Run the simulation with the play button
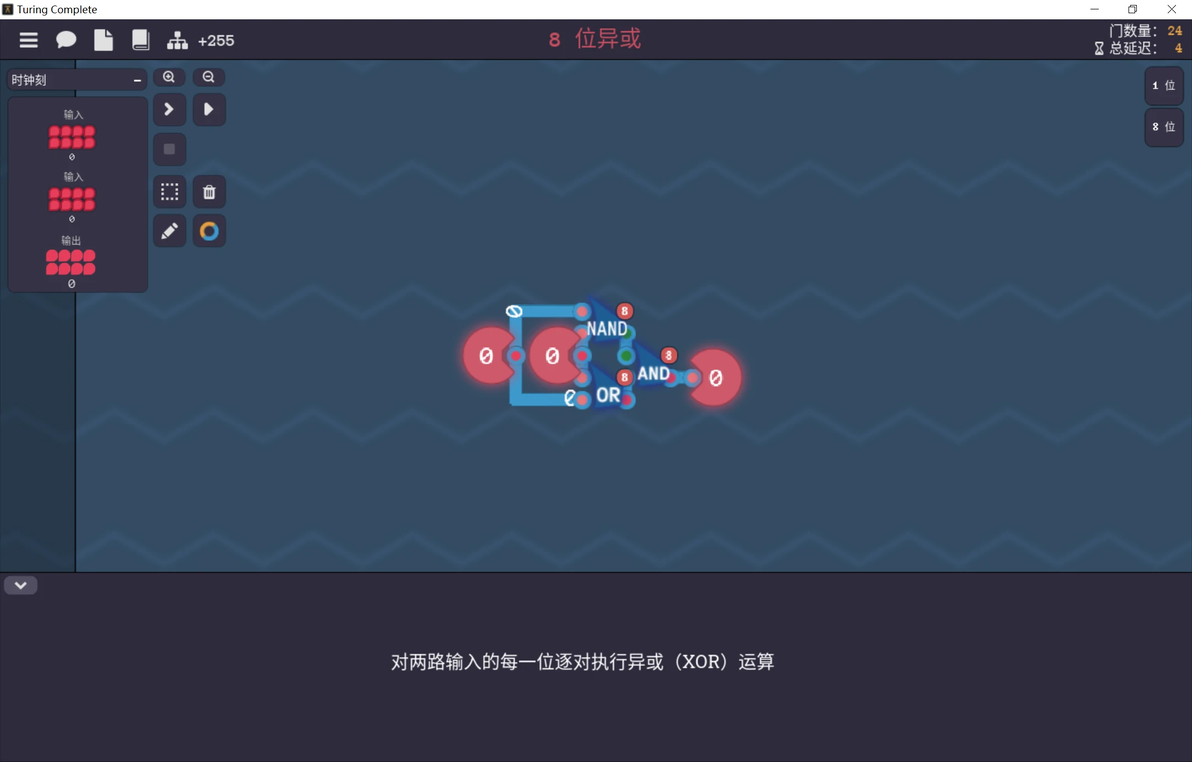The image size is (1192, 762). pos(209,110)
